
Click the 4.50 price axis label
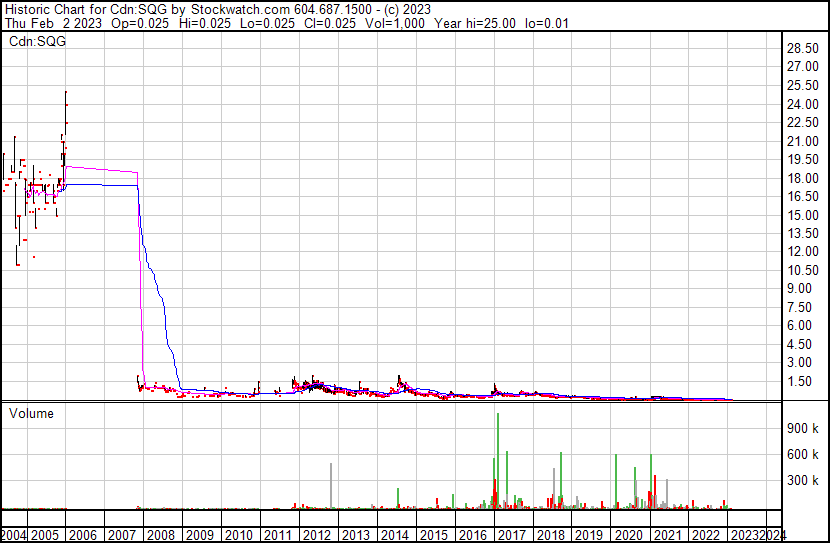point(799,344)
